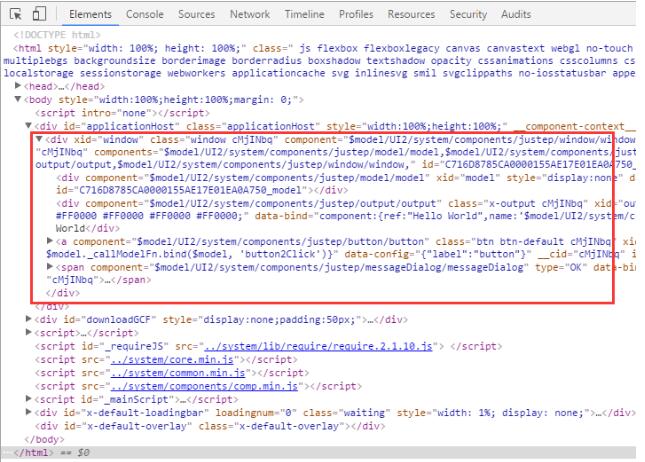Open the comp.min.js source link
This screenshot has height=462, width=645.
204,386
